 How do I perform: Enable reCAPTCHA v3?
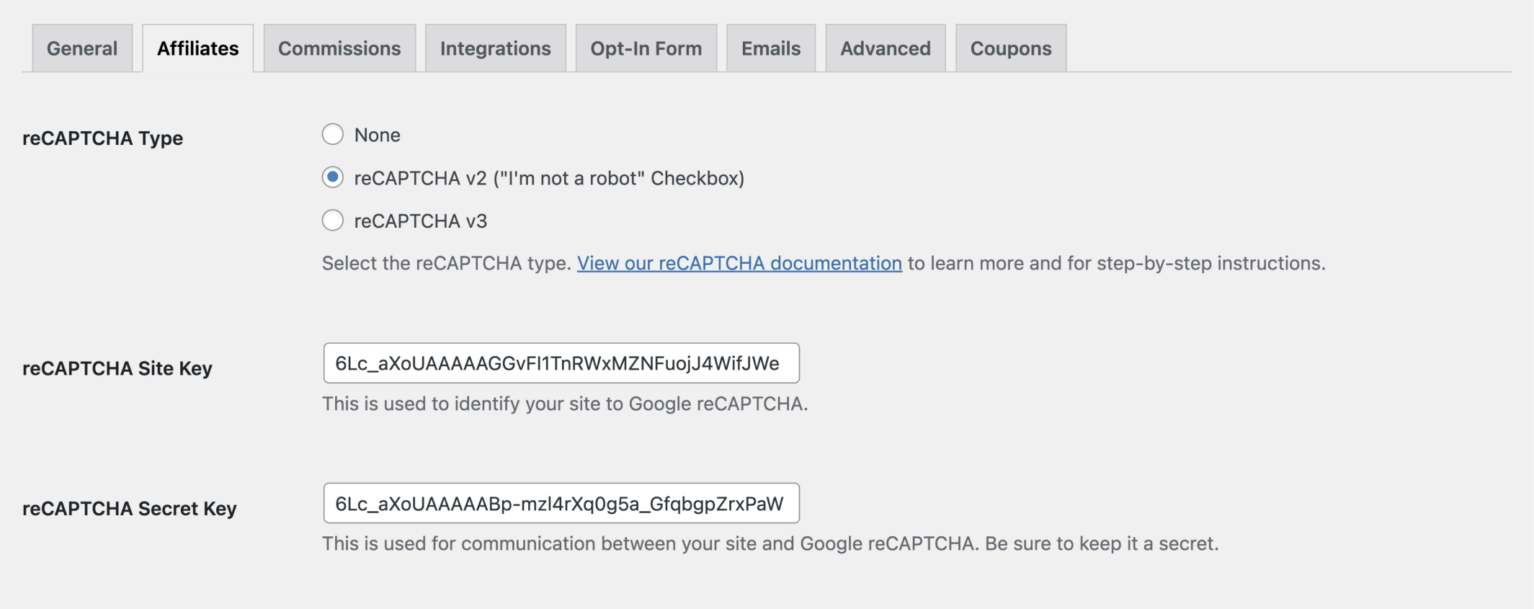pyautogui.click(x=332, y=220)
